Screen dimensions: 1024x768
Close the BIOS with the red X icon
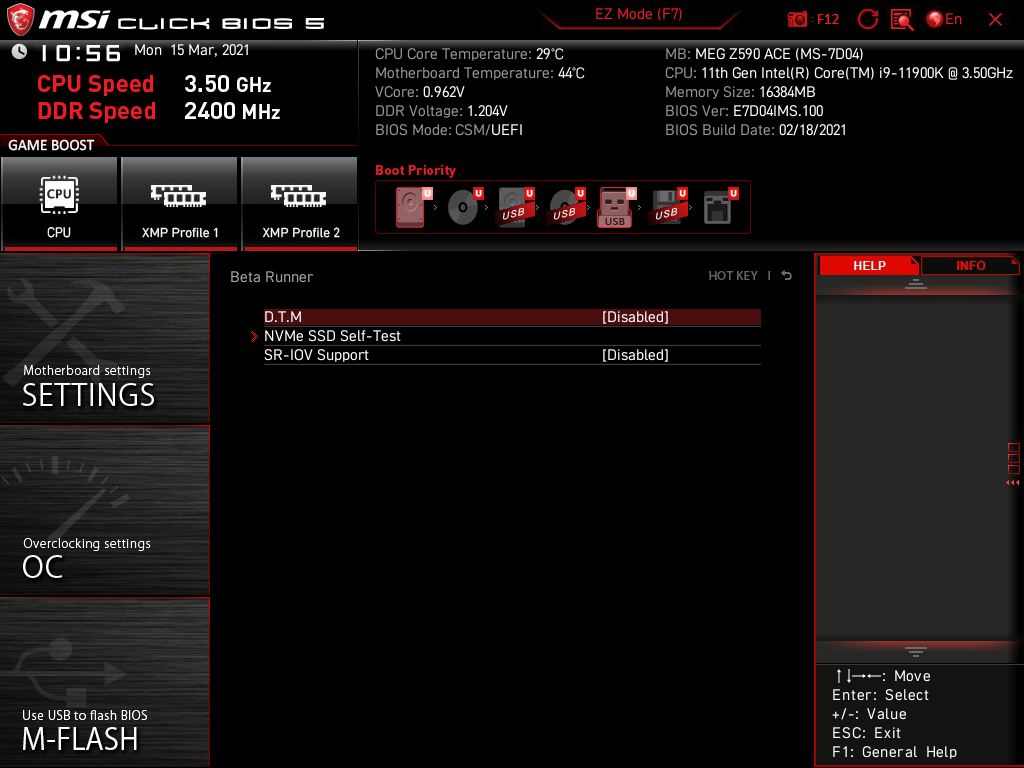[x=995, y=20]
